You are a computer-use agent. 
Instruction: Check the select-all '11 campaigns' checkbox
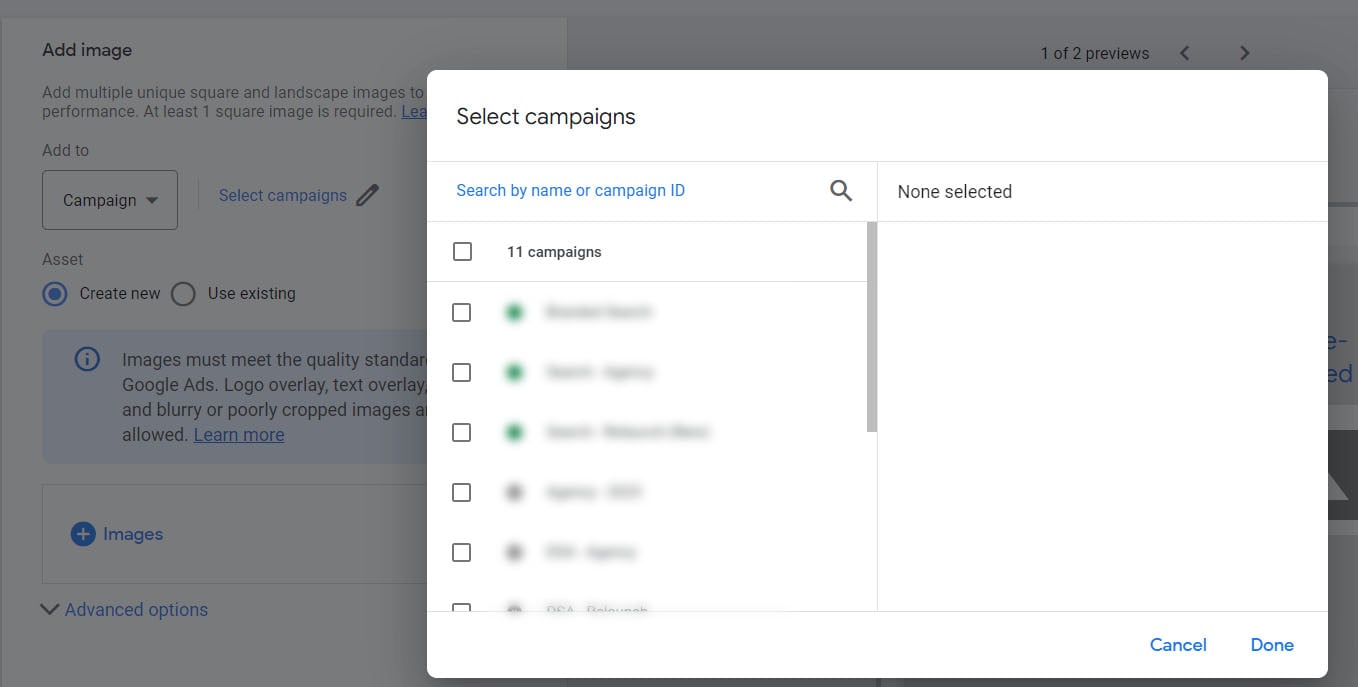tap(462, 252)
